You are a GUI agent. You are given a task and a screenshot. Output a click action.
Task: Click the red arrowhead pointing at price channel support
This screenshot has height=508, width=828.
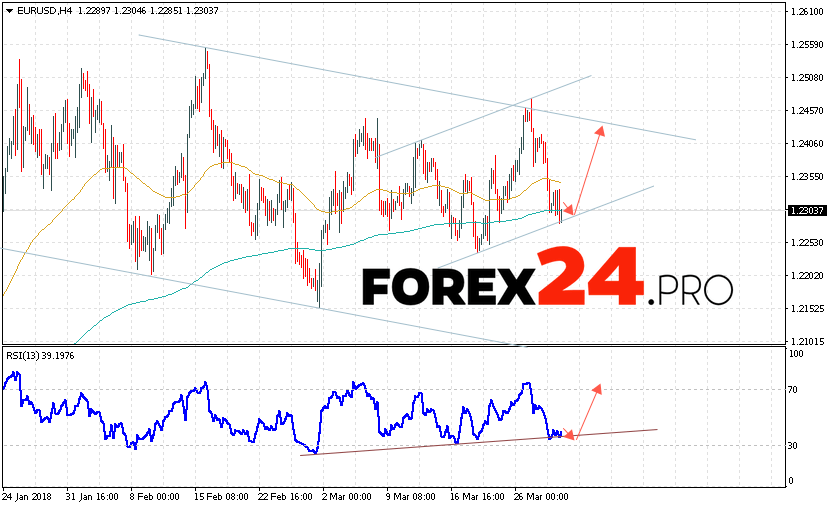click(570, 211)
